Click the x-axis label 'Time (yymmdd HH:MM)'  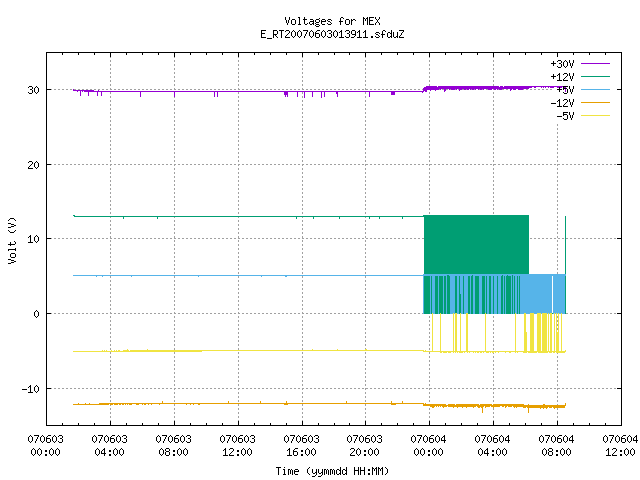[x=332, y=471]
